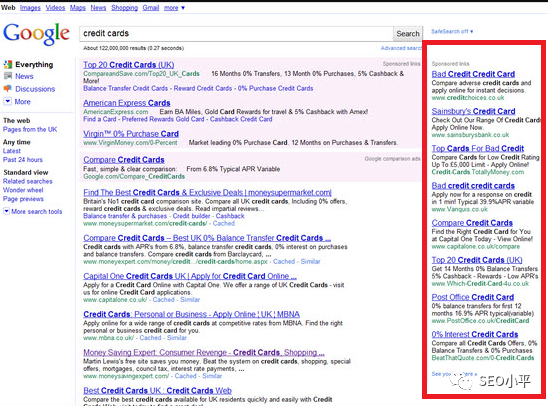Click the Search button
548x406 pixels.
408,34
